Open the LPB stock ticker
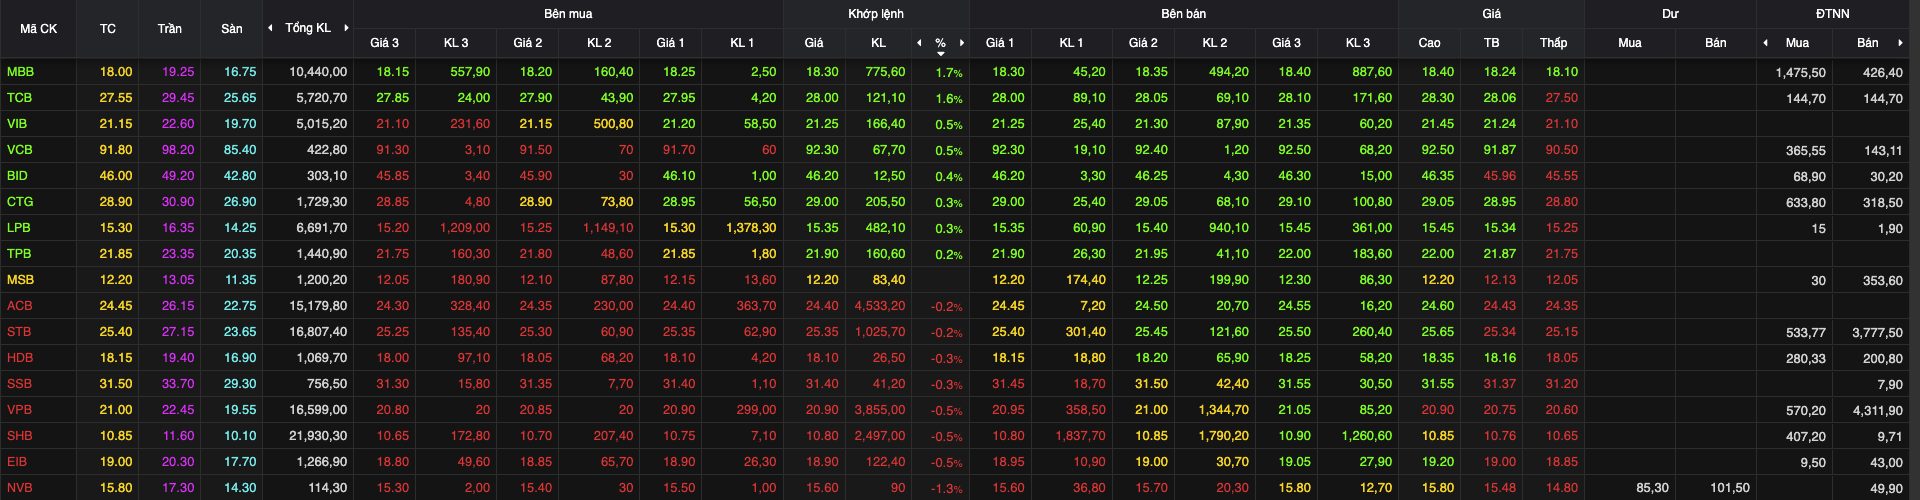The width and height of the screenshot is (1920, 500). (x=19, y=228)
